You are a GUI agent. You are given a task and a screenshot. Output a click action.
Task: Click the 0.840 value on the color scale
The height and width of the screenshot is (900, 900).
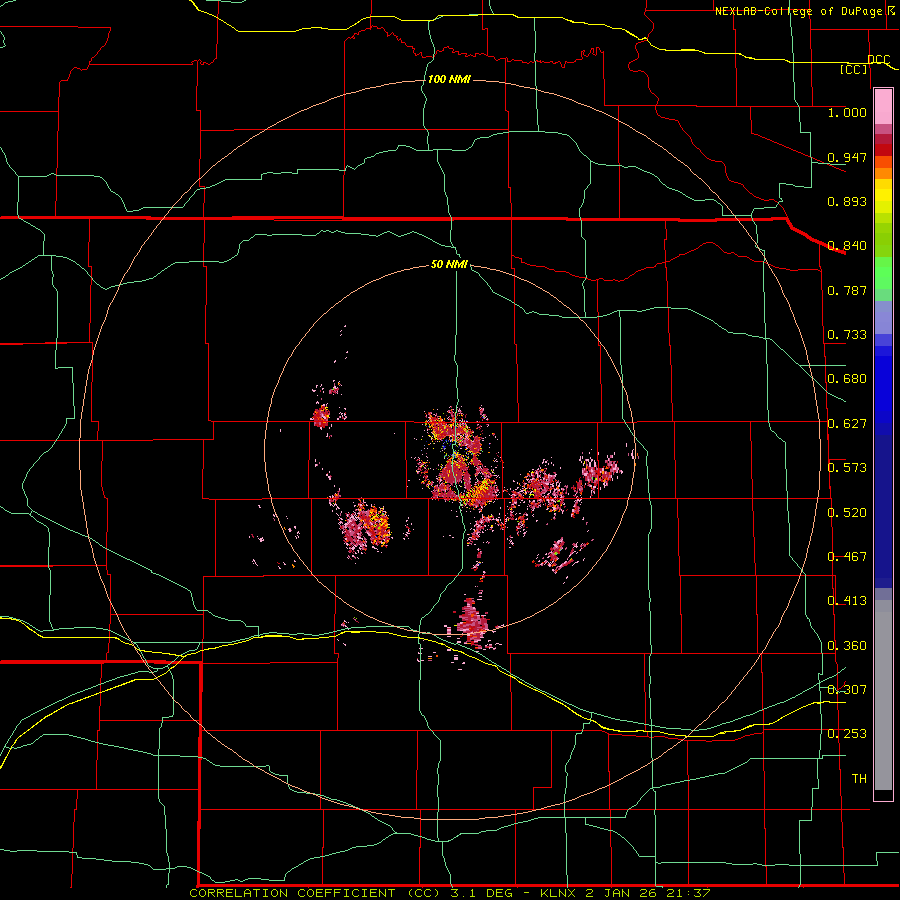pos(847,246)
